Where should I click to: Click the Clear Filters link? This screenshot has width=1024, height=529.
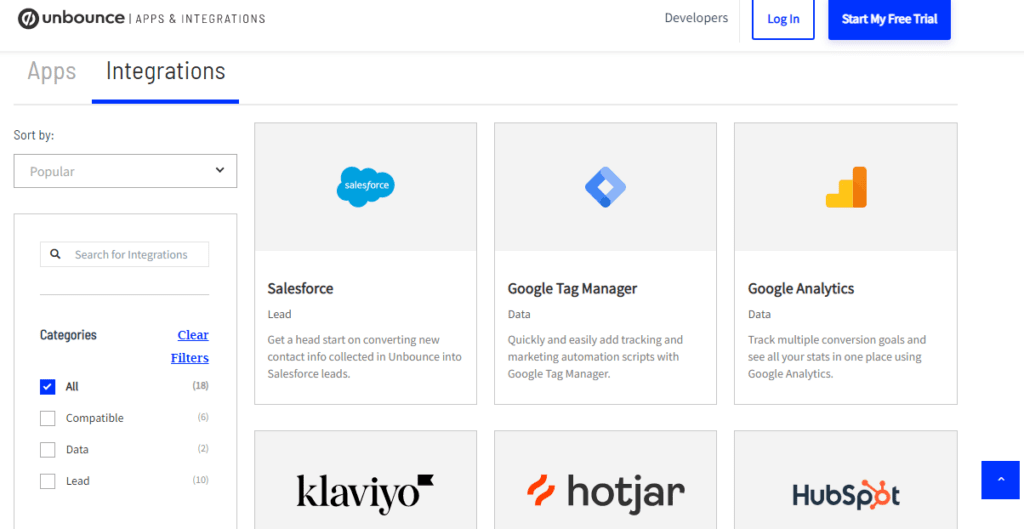click(x=190, y=346)
